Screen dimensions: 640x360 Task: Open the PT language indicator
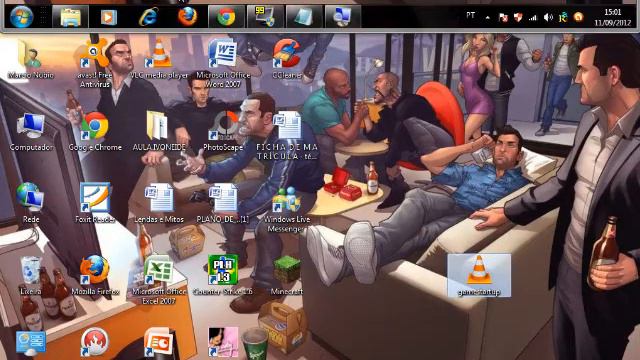click(x=471, y=16)
